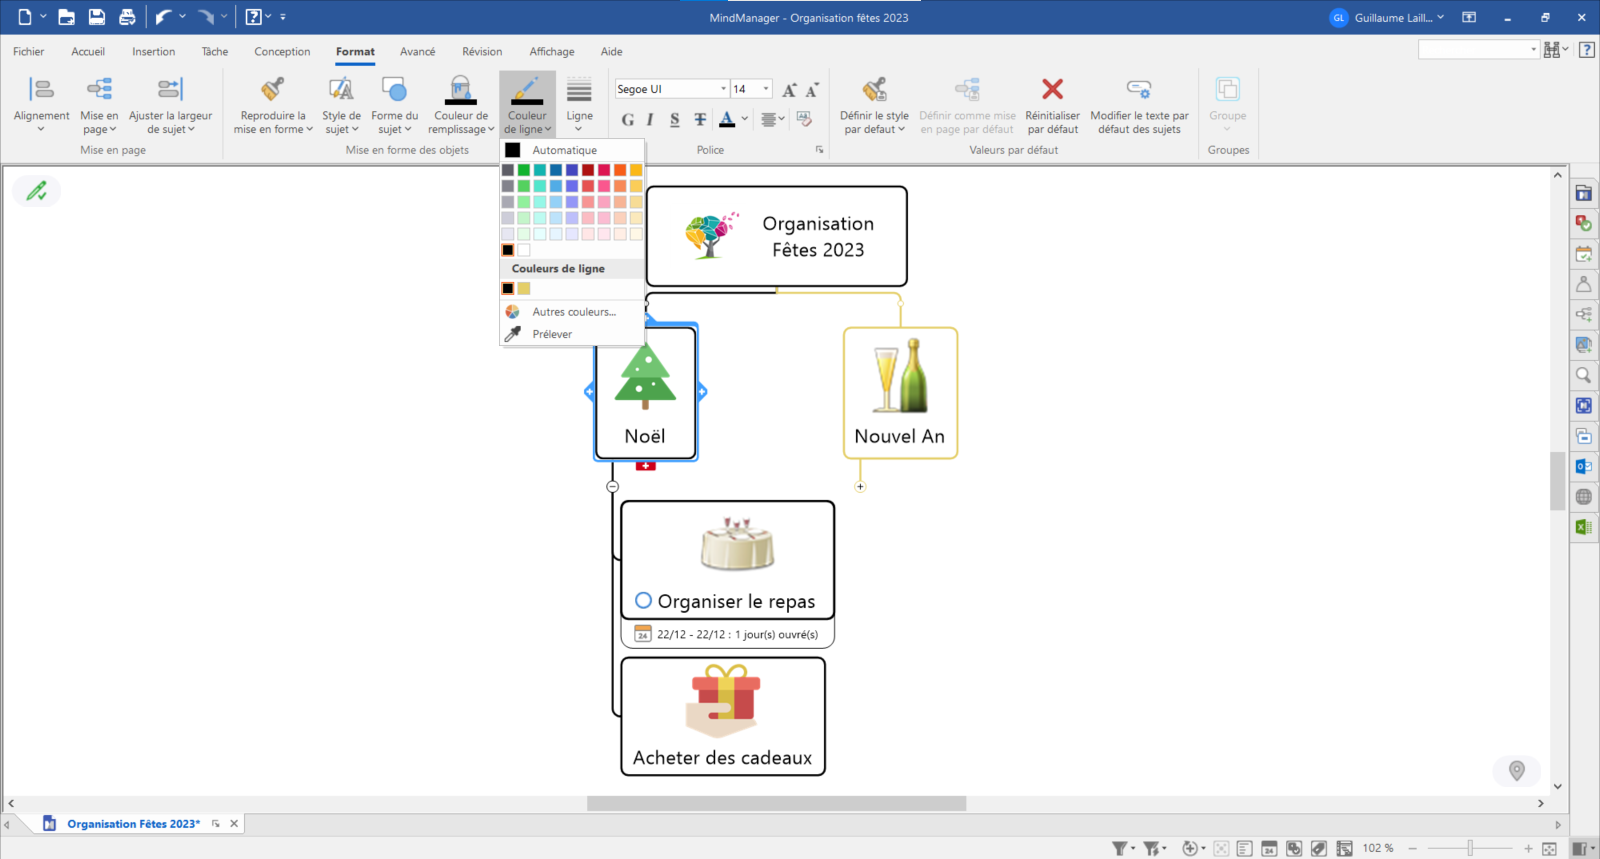
Task: Click Modifier le texte par défaut icon
Action: 1139,90
